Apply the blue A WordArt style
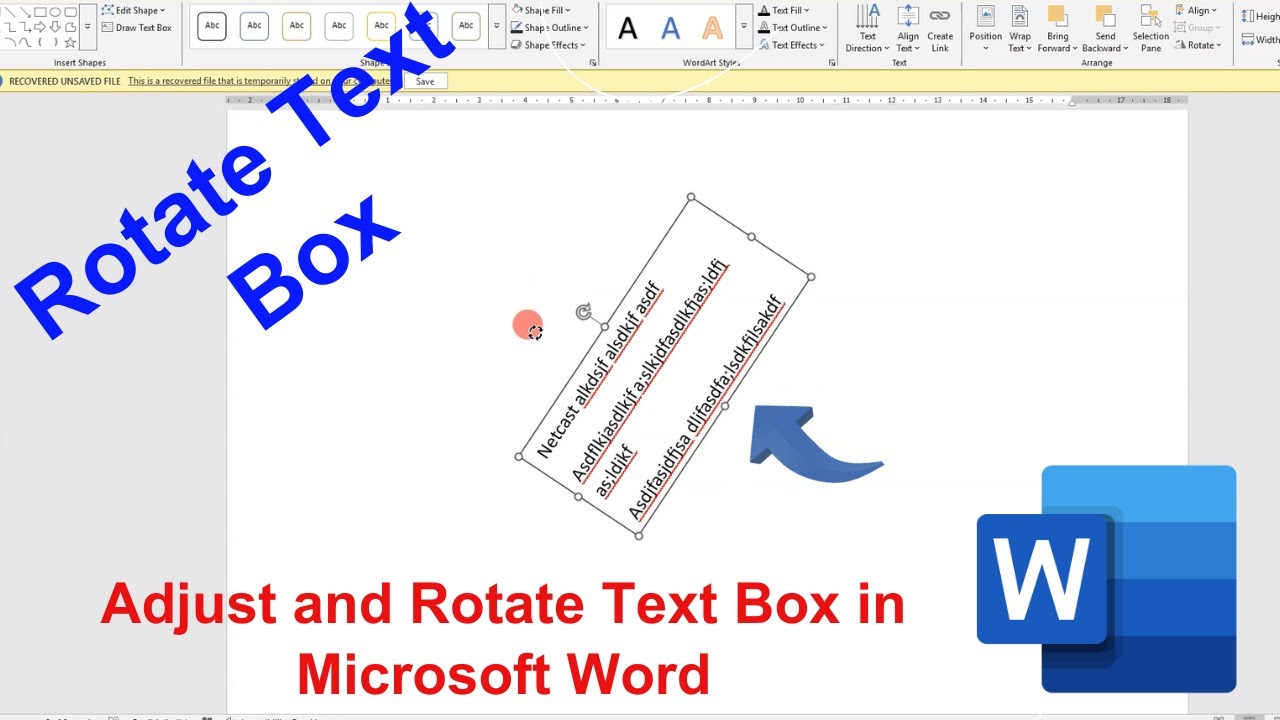 [670, 28]
